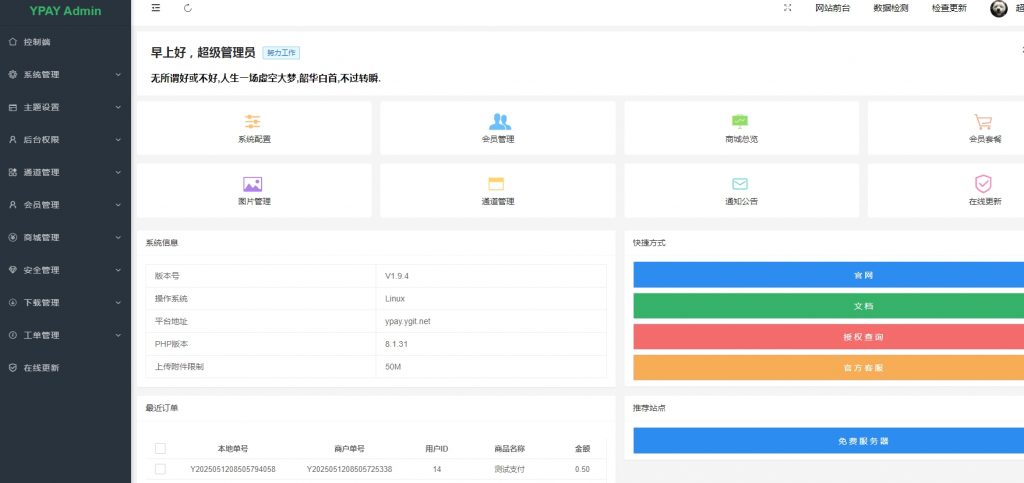Expand the 下载管理 chevron
Image resolution: width=1024 pixels, height=483 pixels.
pos(118,303)
